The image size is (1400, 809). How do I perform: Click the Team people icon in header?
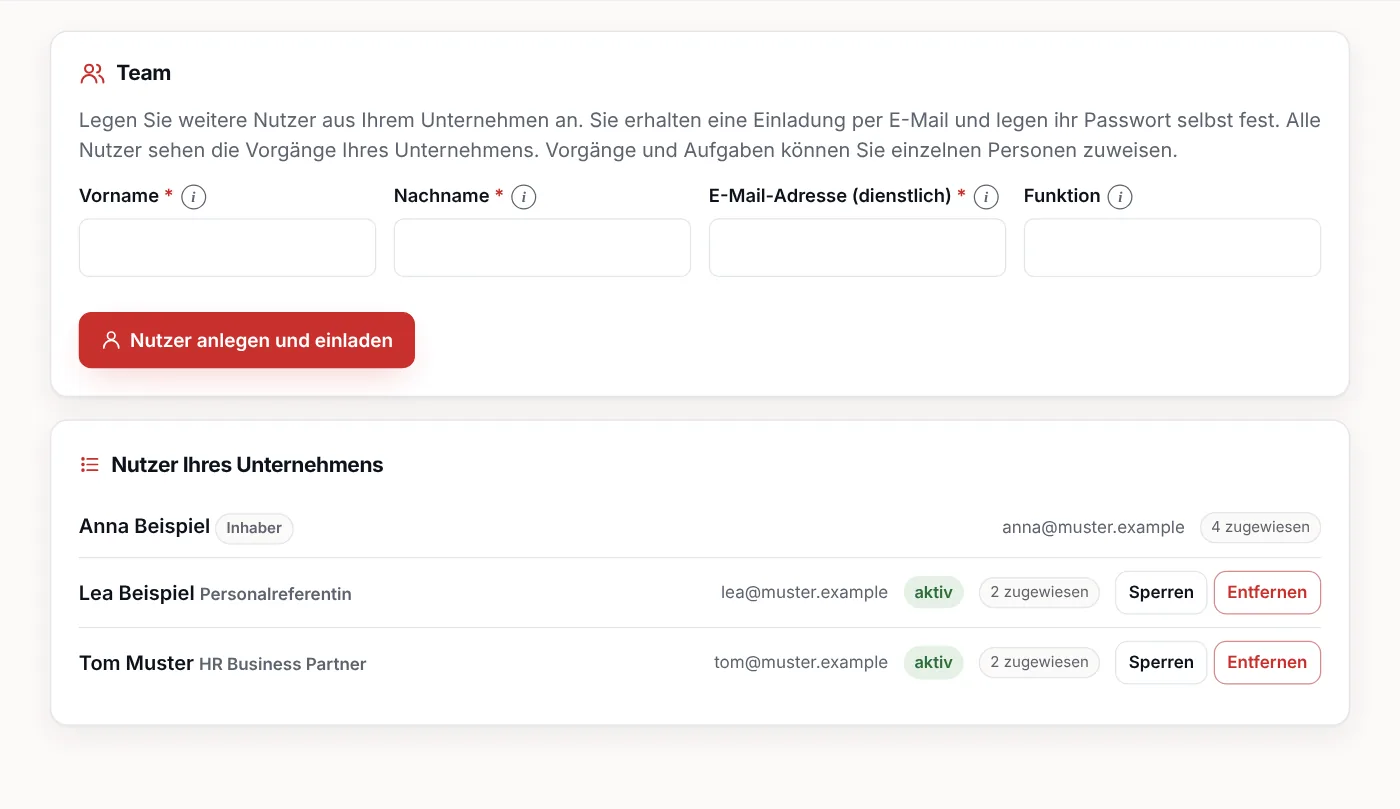pyautogui.click(x=93, y=73)
